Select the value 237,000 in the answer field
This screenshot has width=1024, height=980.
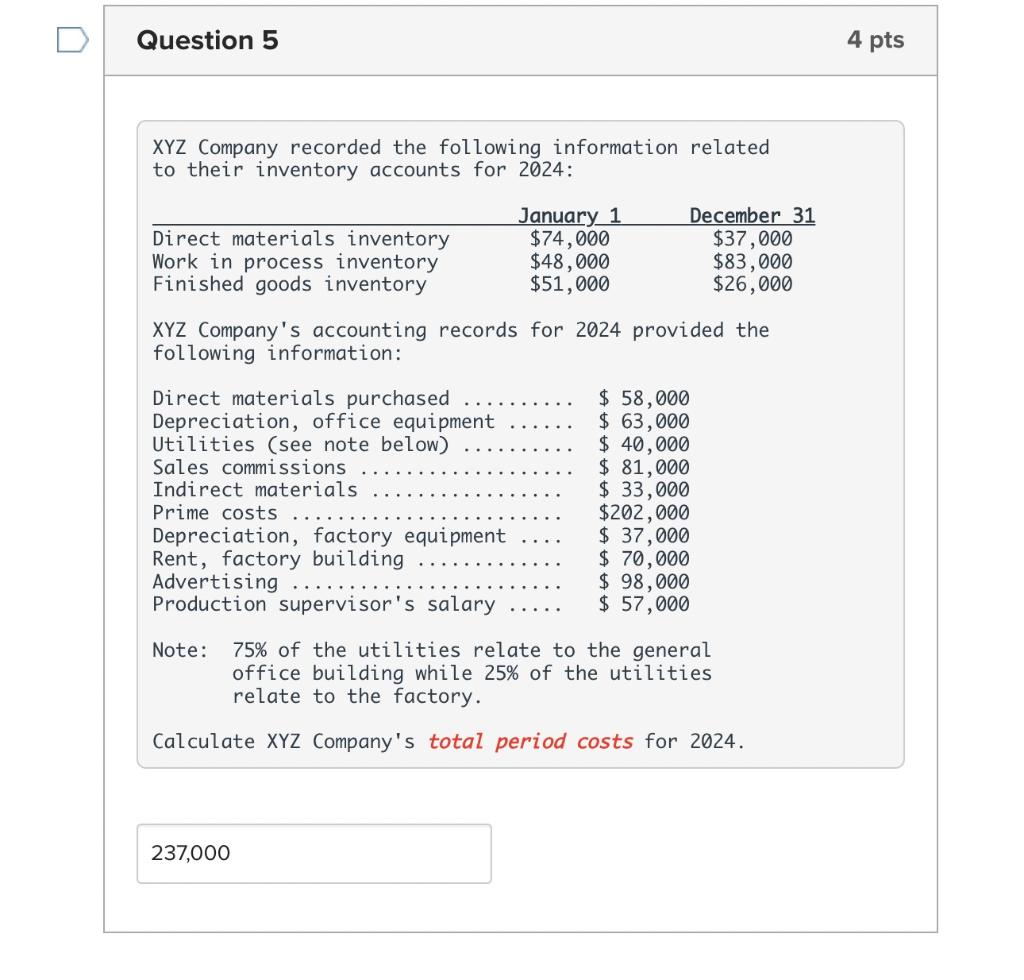[192, 854]
